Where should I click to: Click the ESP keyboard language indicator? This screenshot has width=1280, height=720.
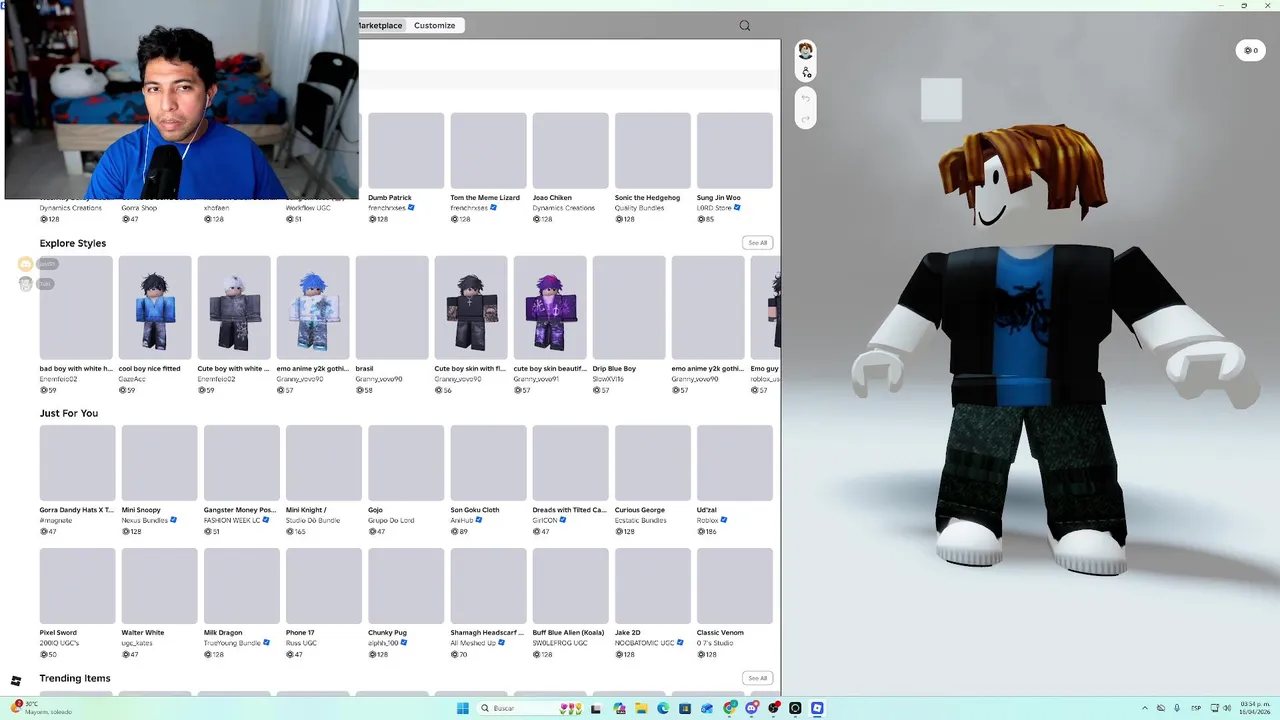point(1196,708)
